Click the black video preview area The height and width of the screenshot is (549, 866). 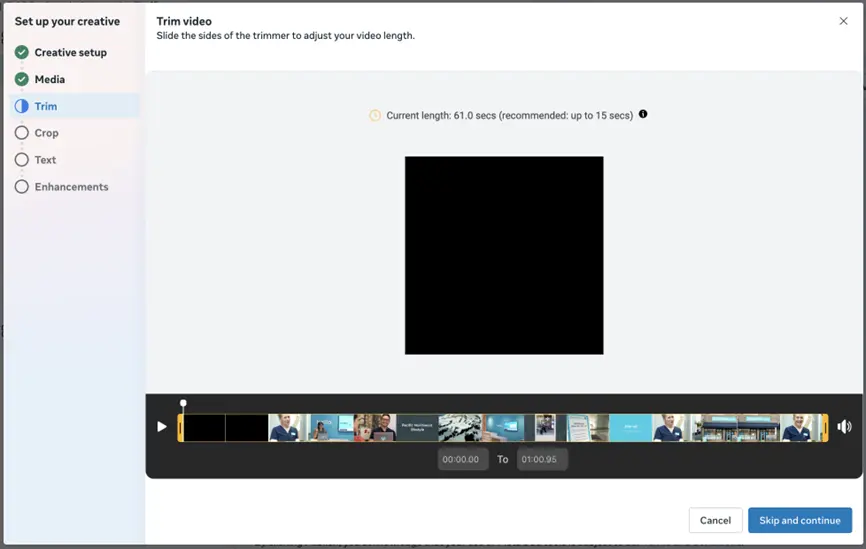click(x=504, y=255)
